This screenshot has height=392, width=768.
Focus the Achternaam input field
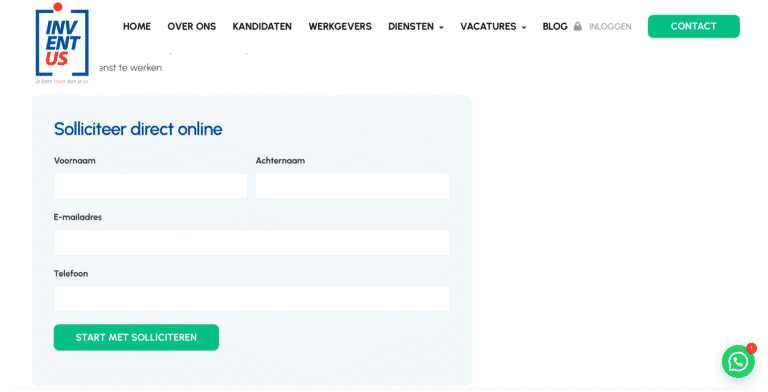(352, 186)
